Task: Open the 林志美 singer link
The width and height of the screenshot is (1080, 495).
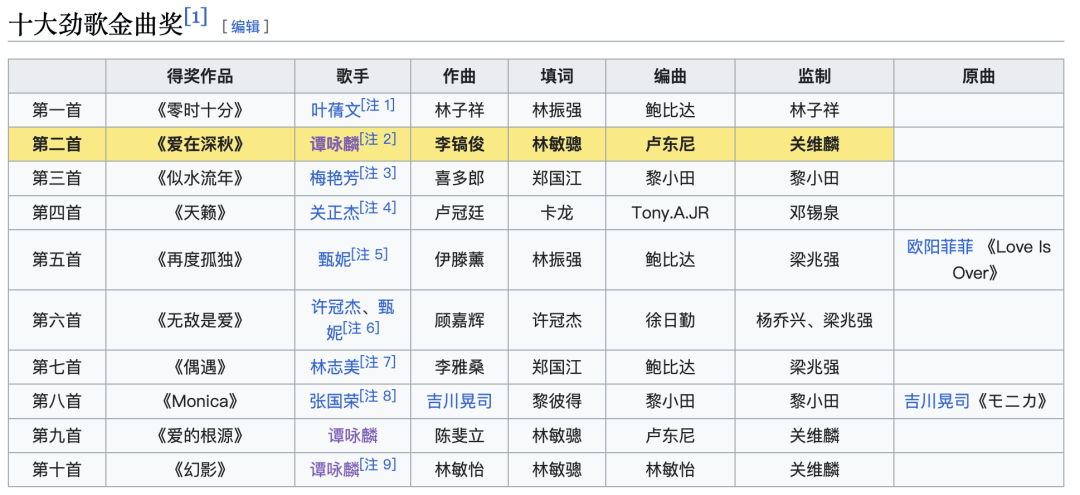Action: tap(335, 368)
